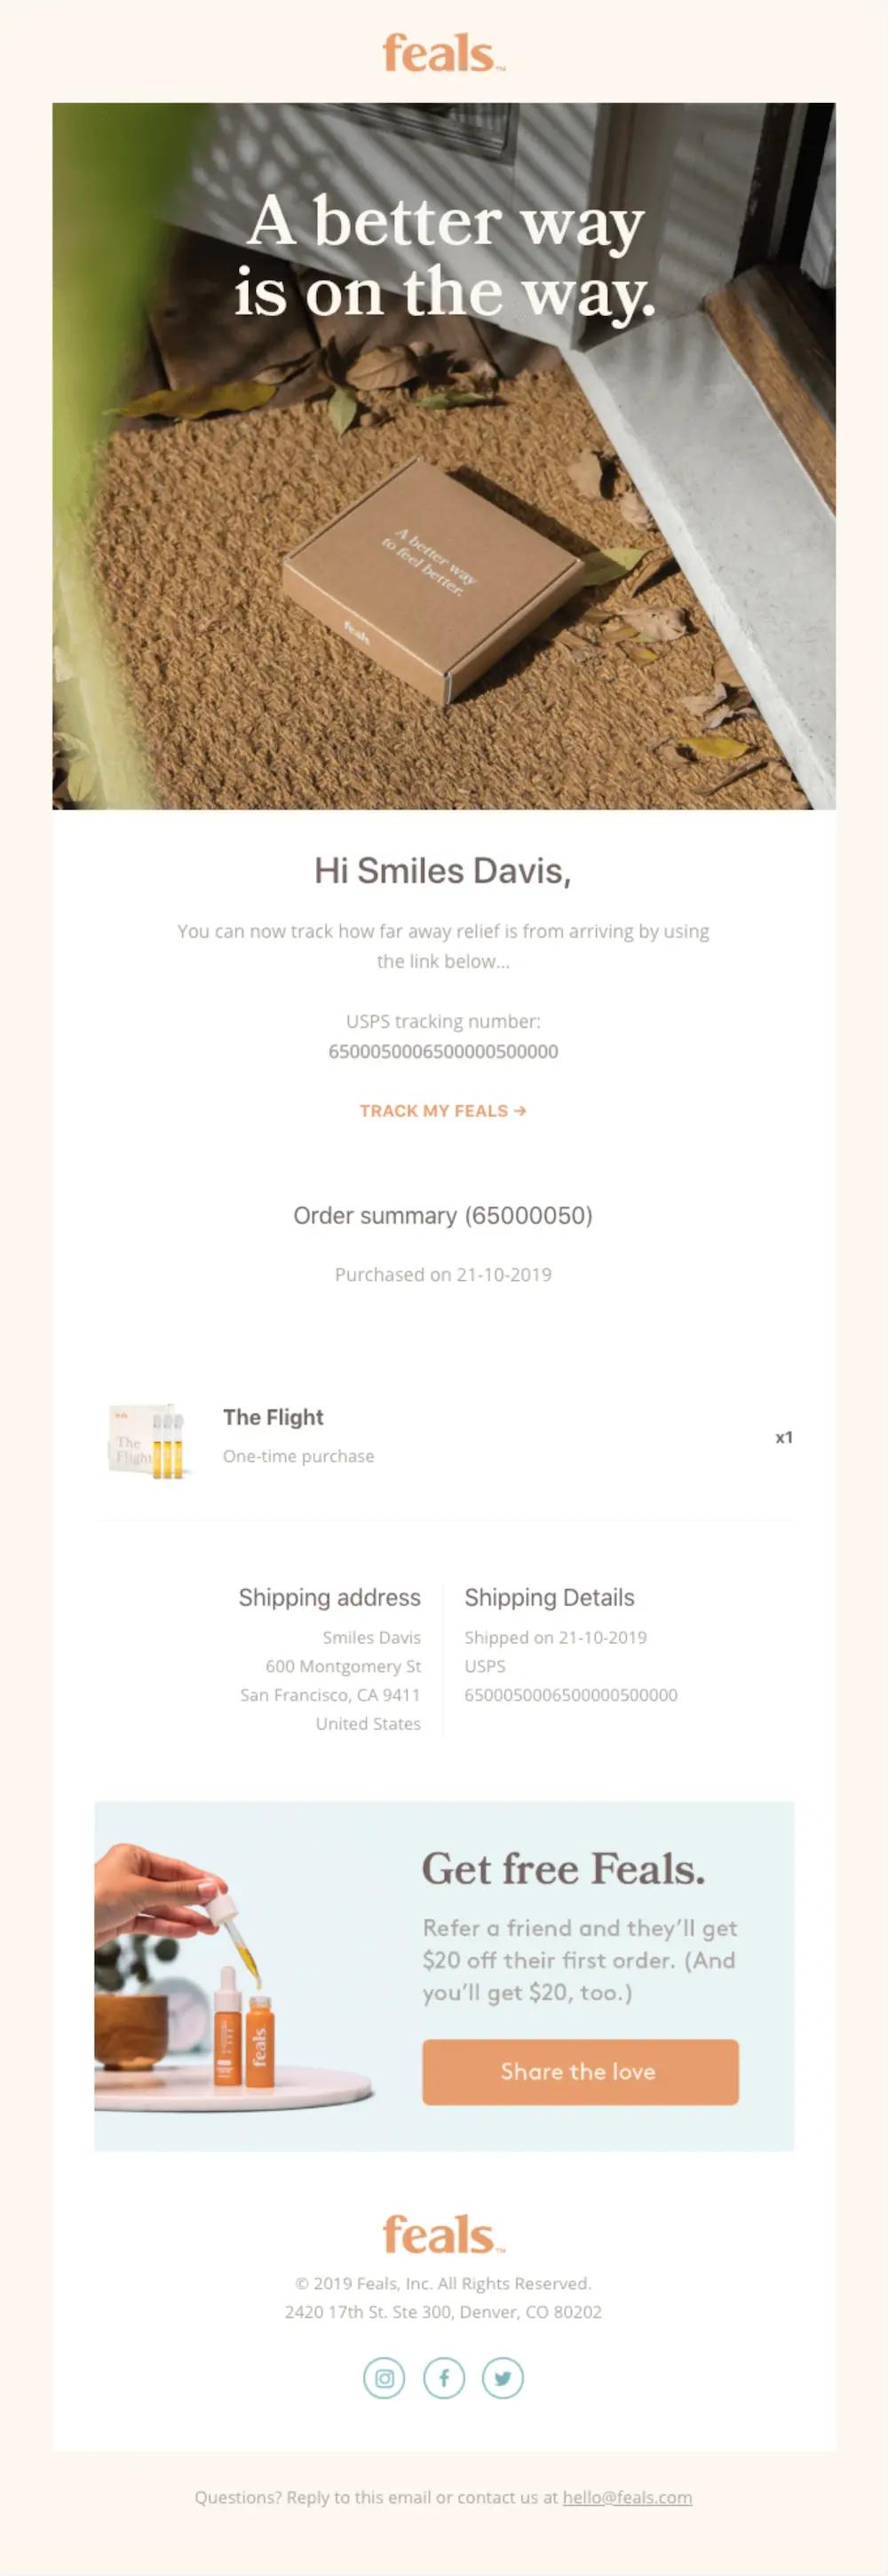Click The Flight product name

[272, 1417]
